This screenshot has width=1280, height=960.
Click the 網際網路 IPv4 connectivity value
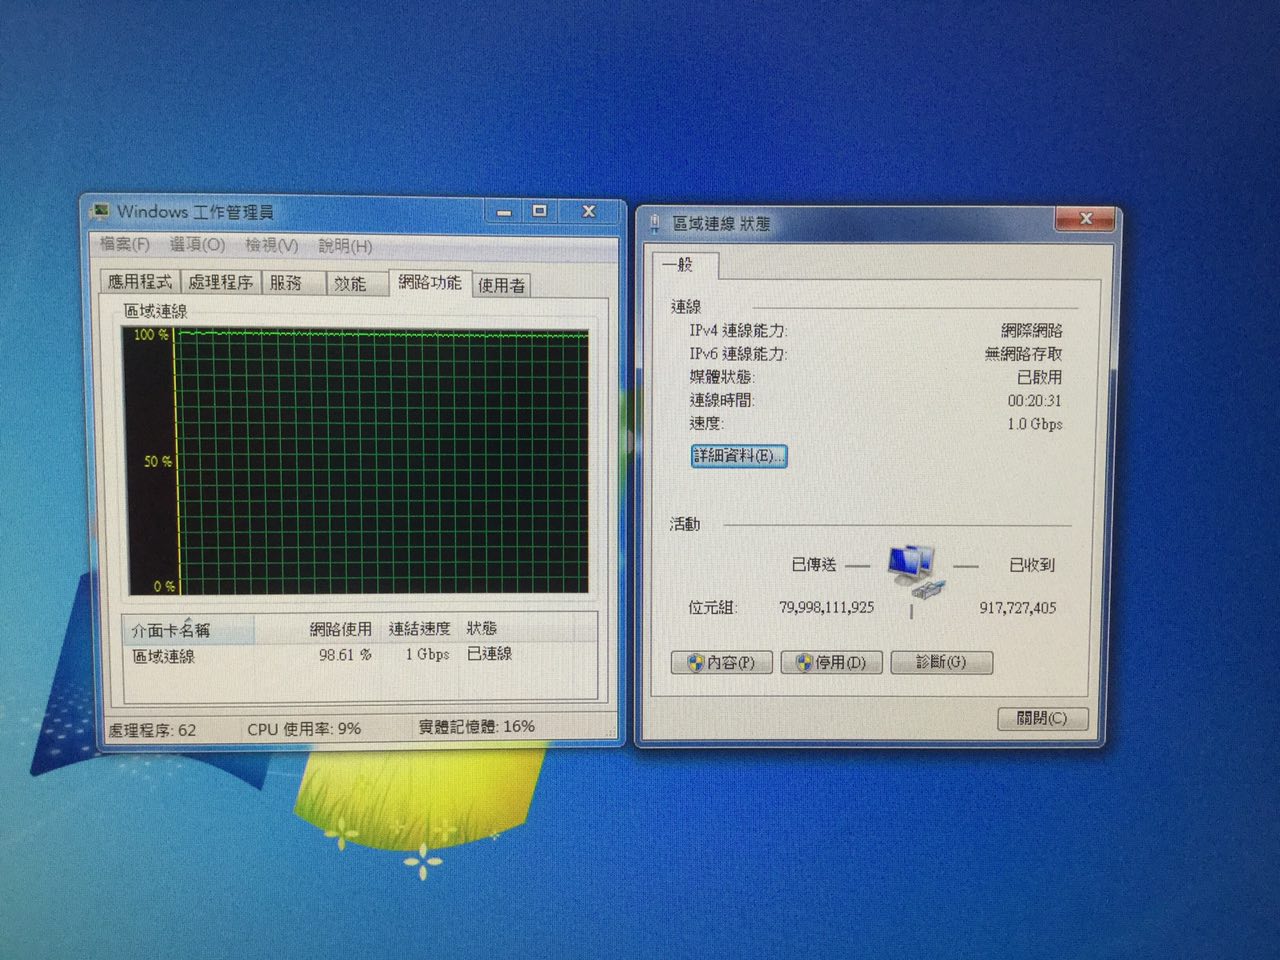[1032, 330]
